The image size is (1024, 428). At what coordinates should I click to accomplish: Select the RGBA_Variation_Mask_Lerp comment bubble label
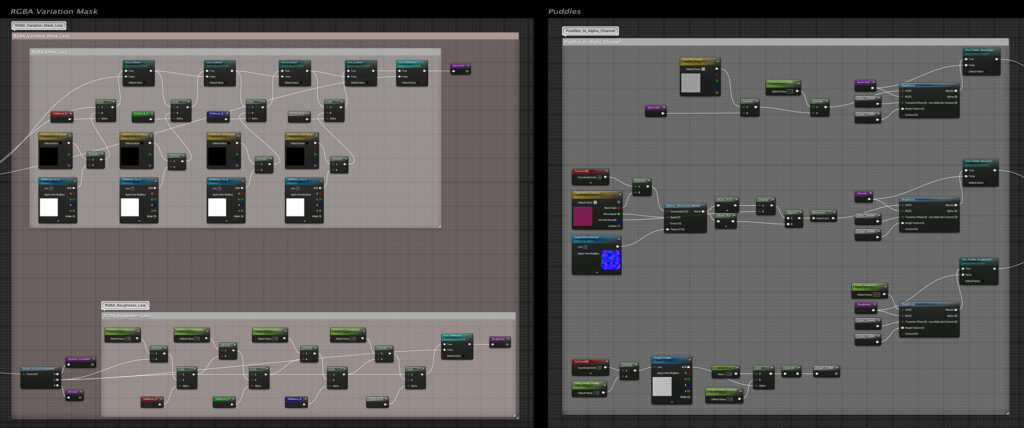pos(39,25)
